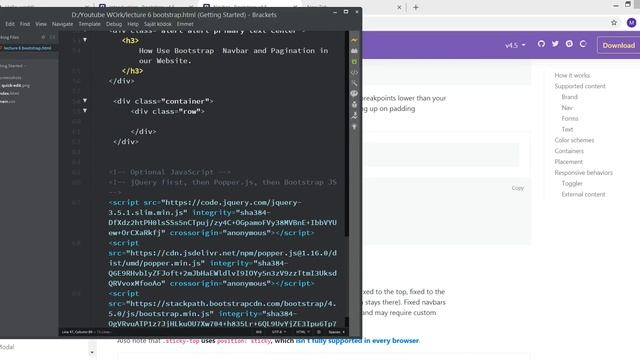Screen dimensions: 640x360
Task: Go to Nav section link in sidebar
Action: coord(567,108)
